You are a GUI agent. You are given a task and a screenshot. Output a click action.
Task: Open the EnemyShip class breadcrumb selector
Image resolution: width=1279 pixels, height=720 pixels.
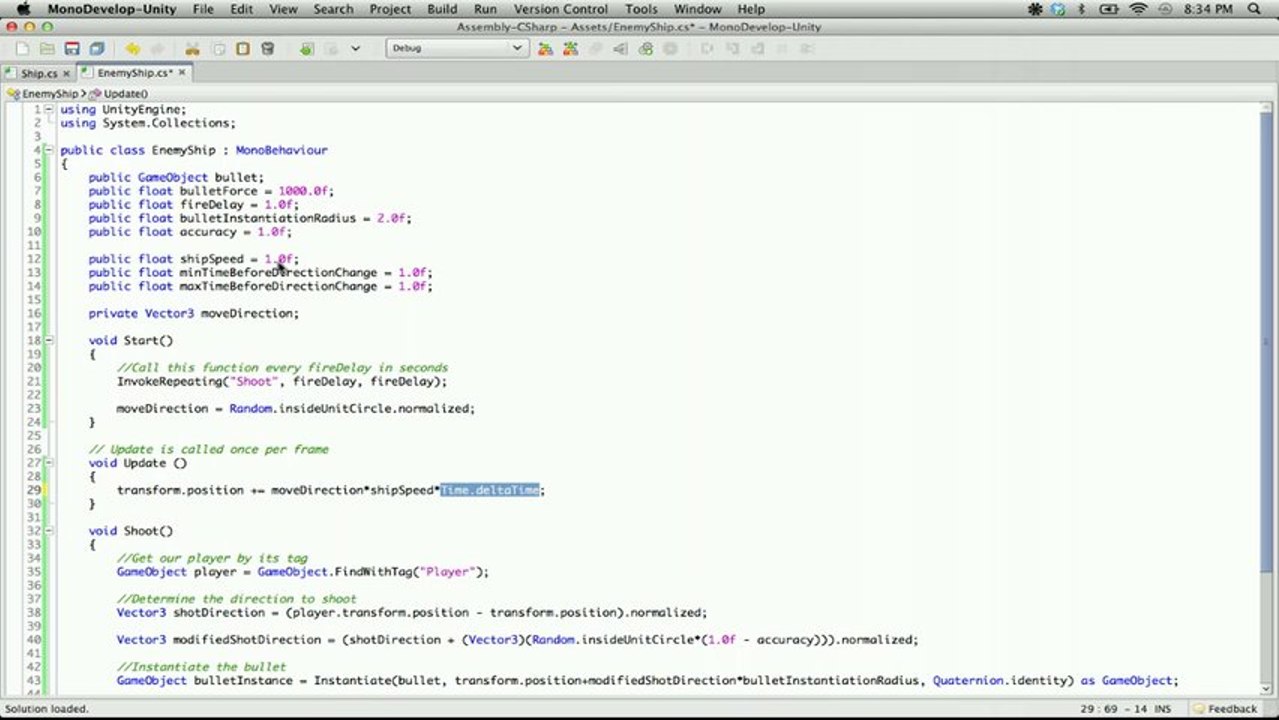tap(43, 93)
